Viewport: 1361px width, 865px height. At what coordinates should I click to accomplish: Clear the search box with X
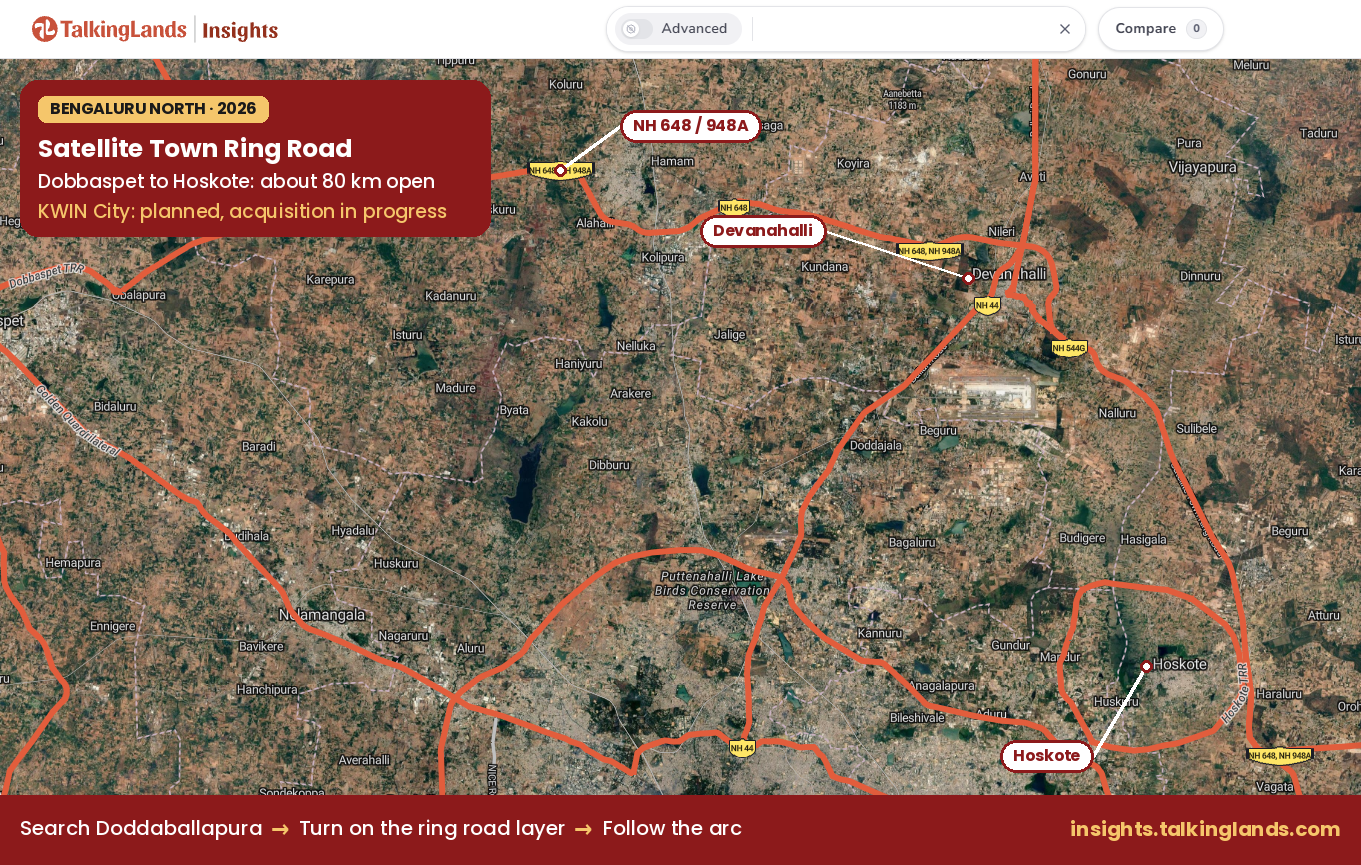[x=1065, y=29]
